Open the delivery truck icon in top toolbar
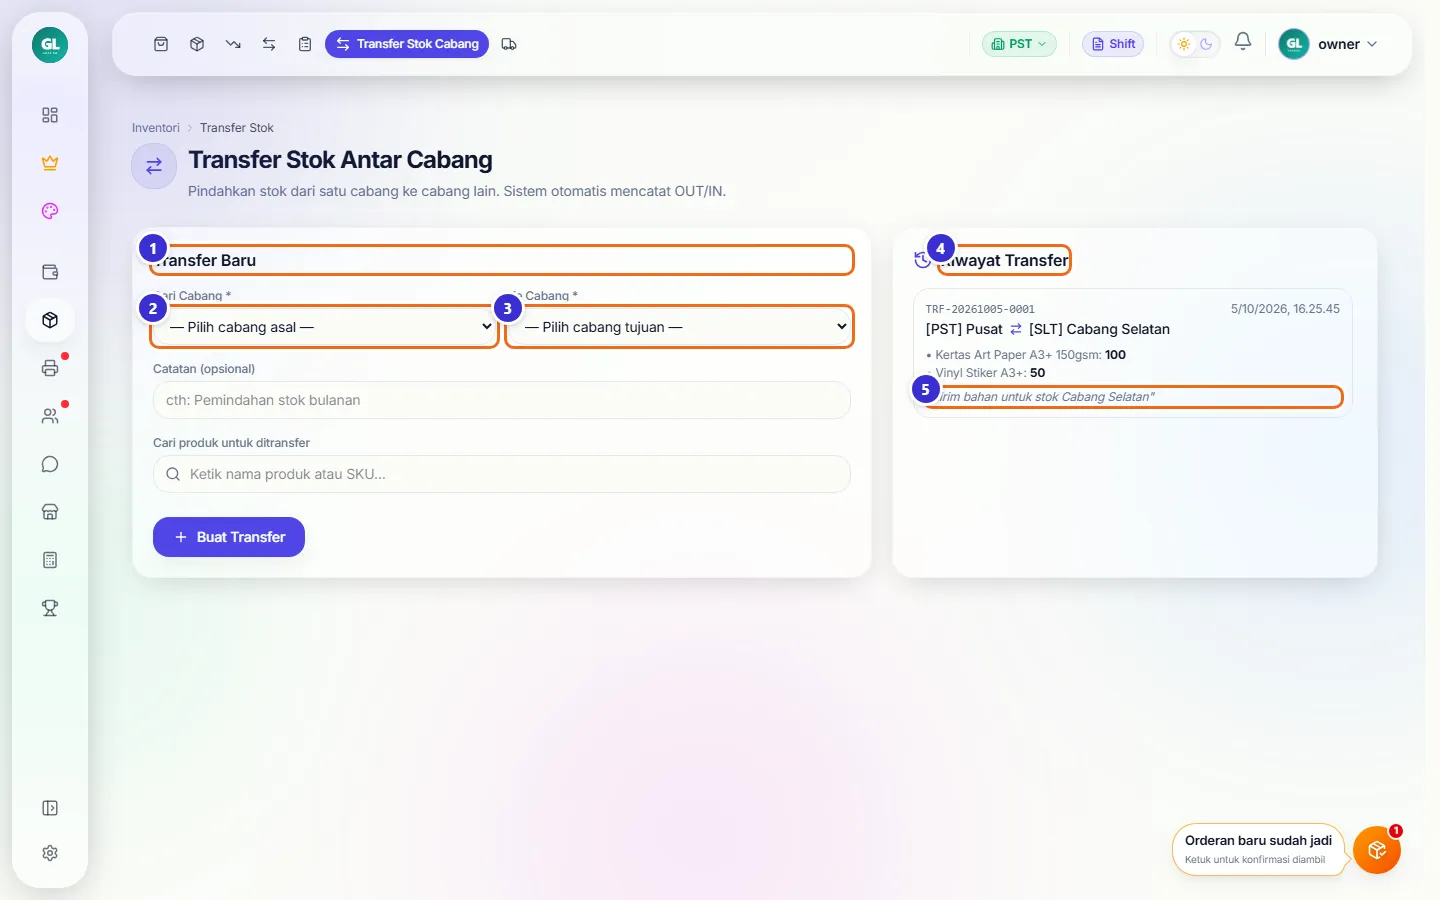The image size is (1440, 900). 509,44
